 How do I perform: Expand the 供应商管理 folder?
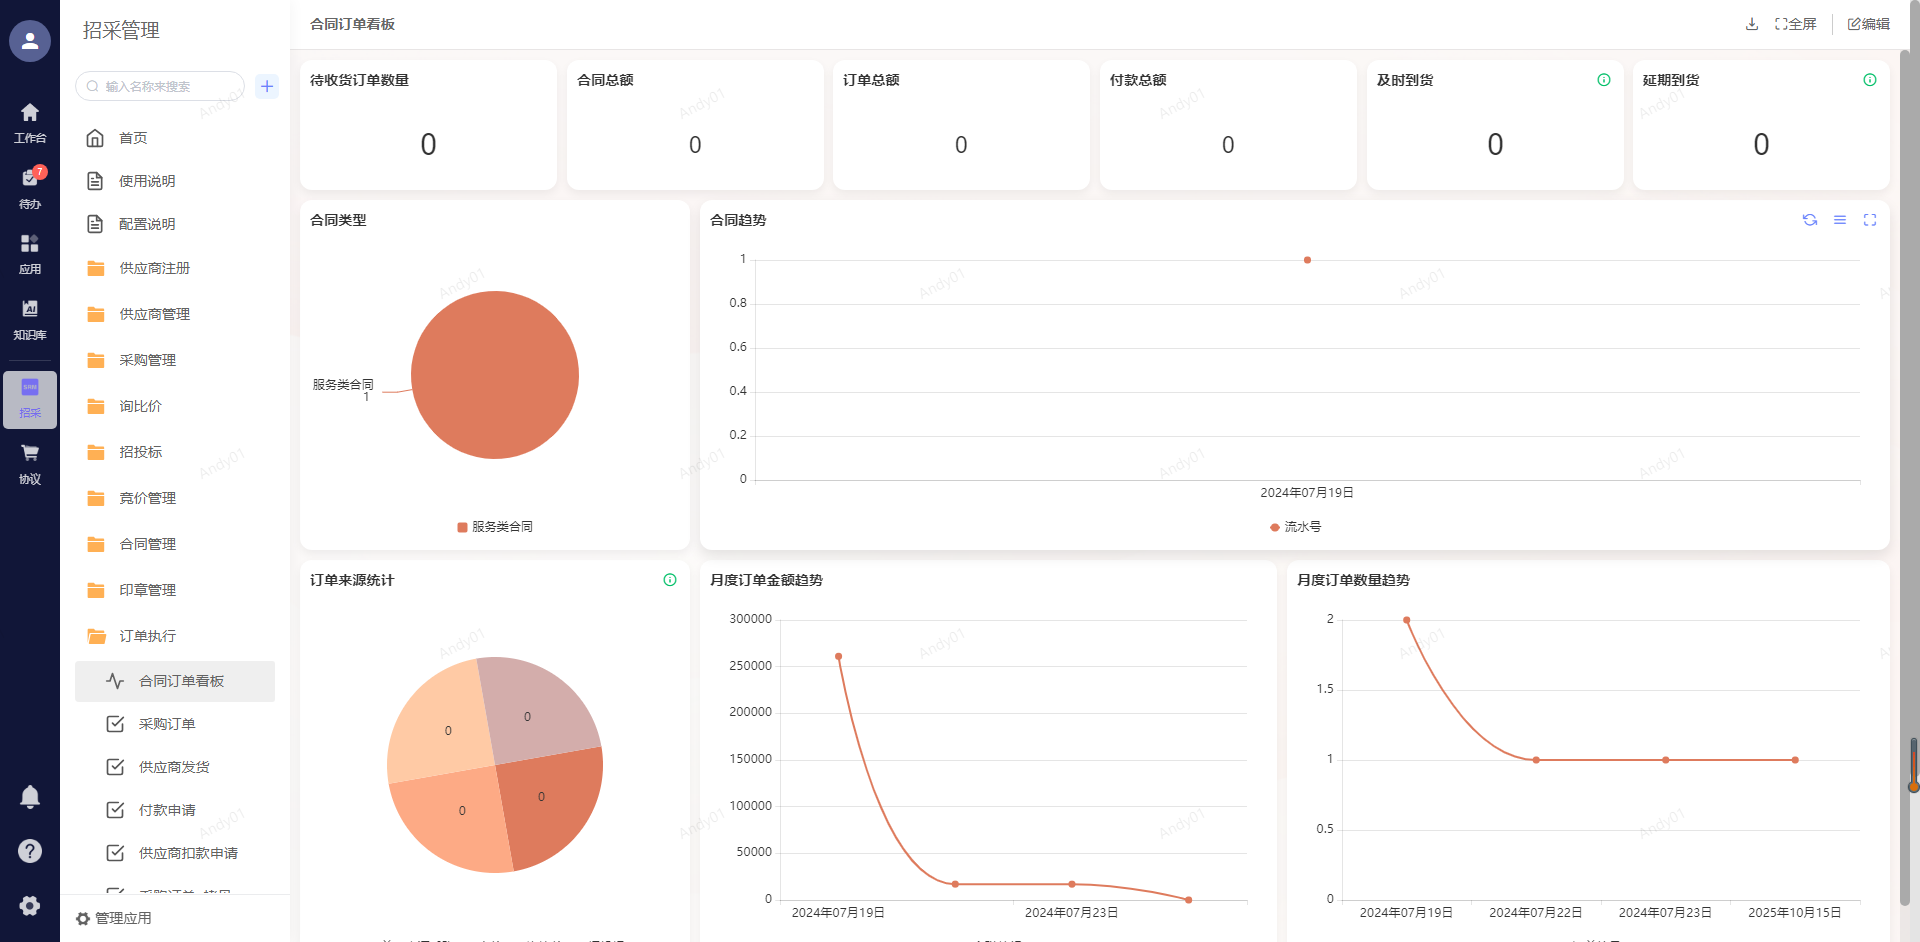[154, 314]
